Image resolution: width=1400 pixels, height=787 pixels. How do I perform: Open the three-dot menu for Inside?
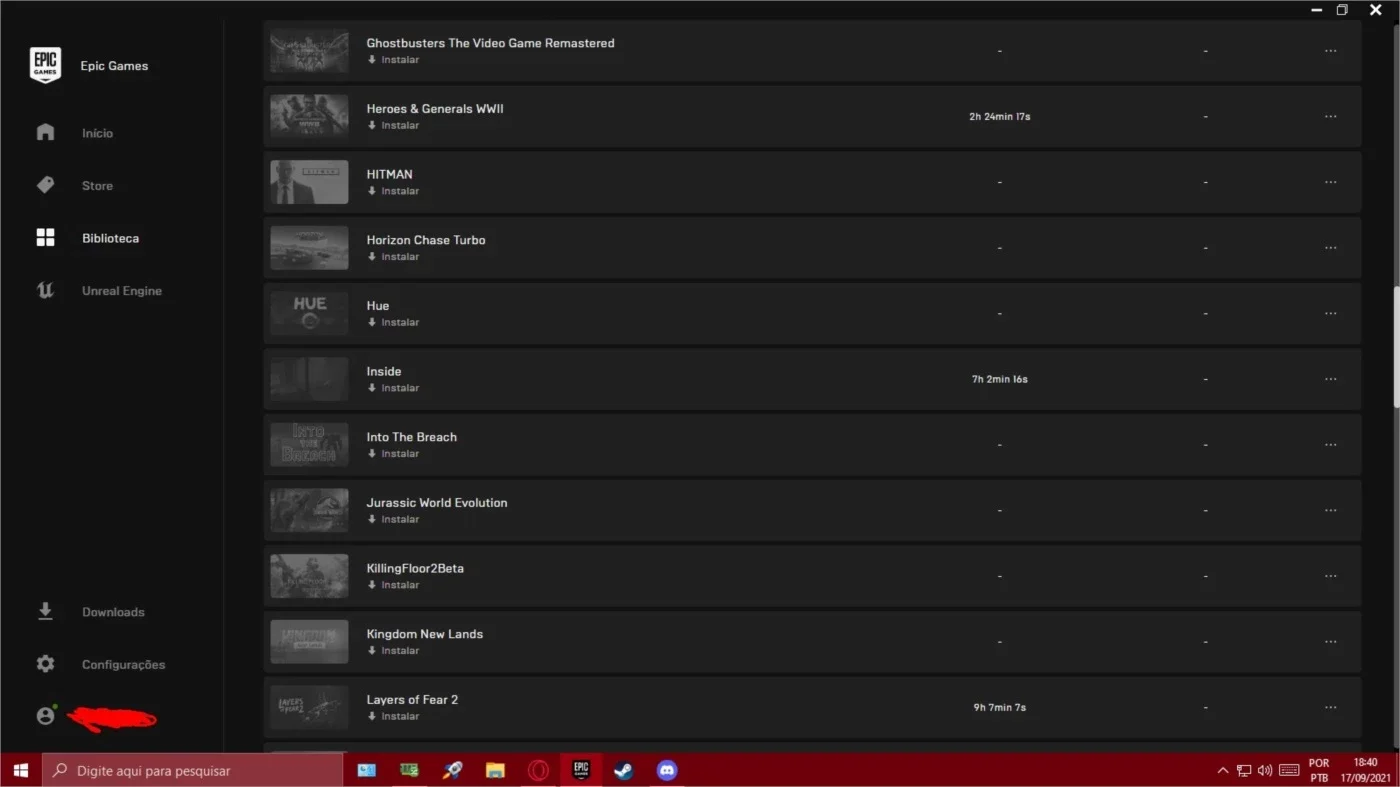[1330, 379]
